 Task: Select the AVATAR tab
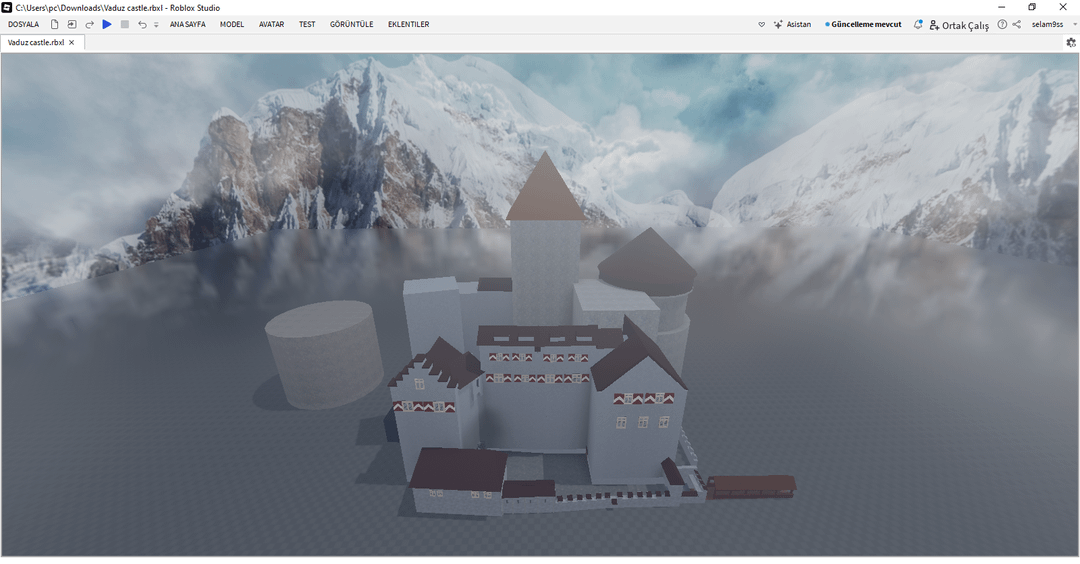pyautogui.click(x=271, y=24)
